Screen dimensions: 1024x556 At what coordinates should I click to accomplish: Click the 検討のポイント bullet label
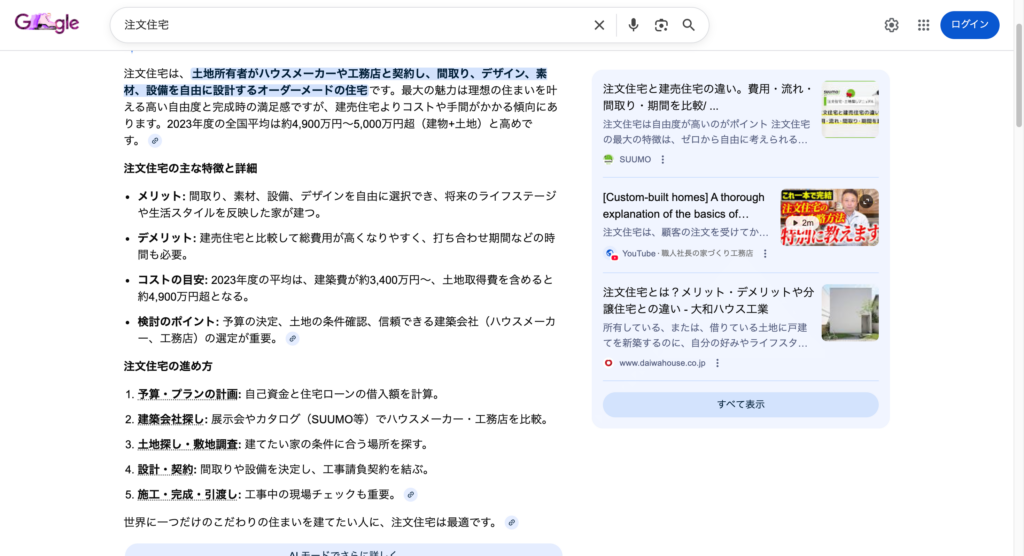[177, 321]
